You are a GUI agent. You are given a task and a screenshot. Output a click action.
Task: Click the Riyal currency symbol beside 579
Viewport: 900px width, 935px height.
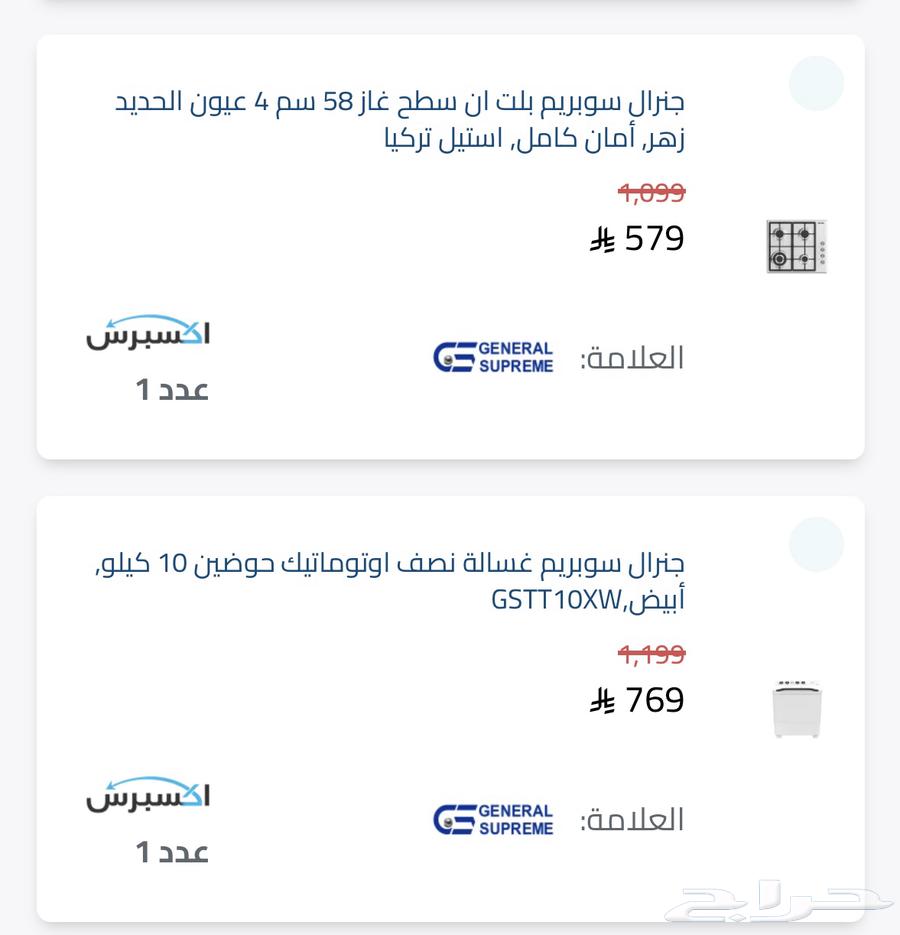pos(602,240)
